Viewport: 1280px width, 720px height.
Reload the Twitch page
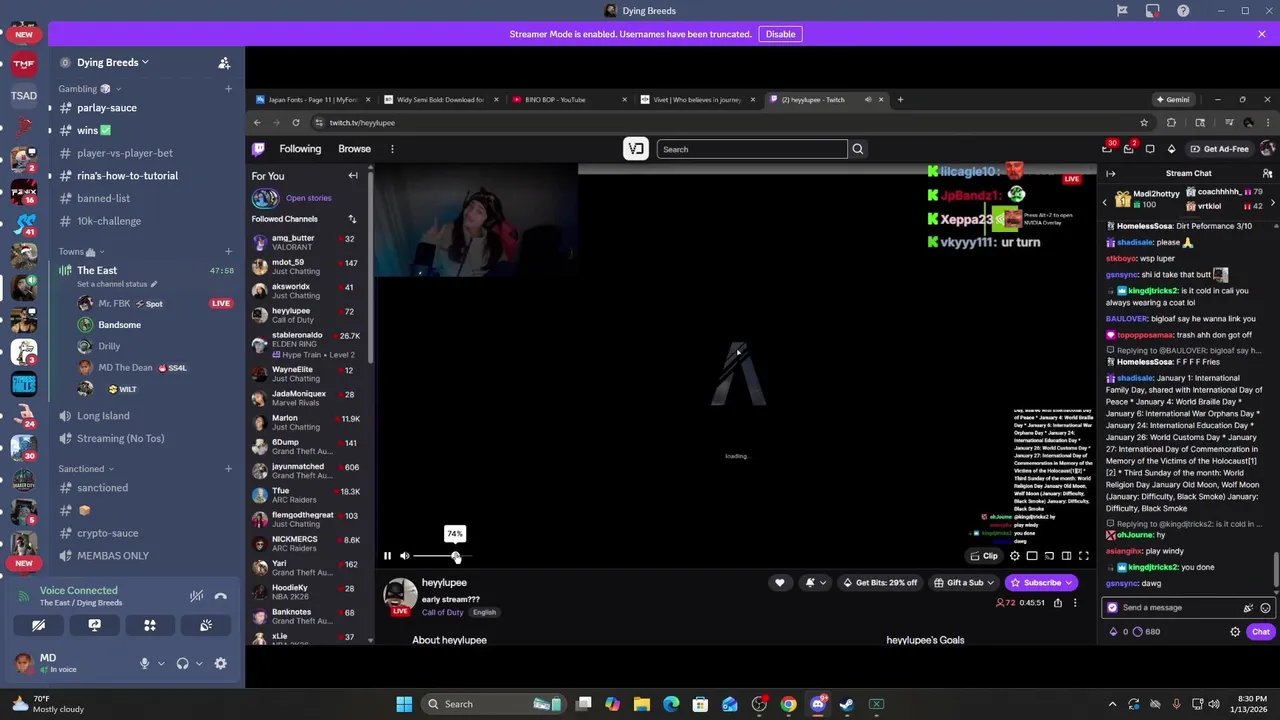[296, 123]
